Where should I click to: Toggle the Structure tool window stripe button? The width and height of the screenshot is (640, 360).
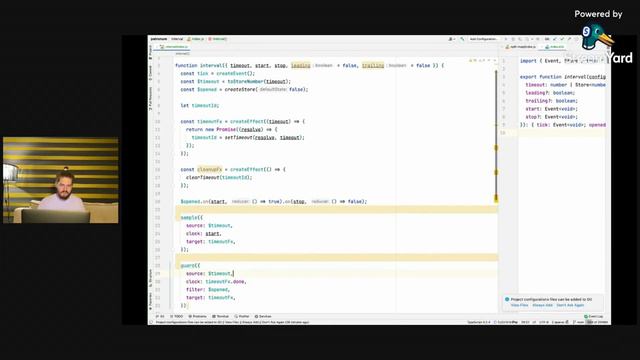(150, 278)
